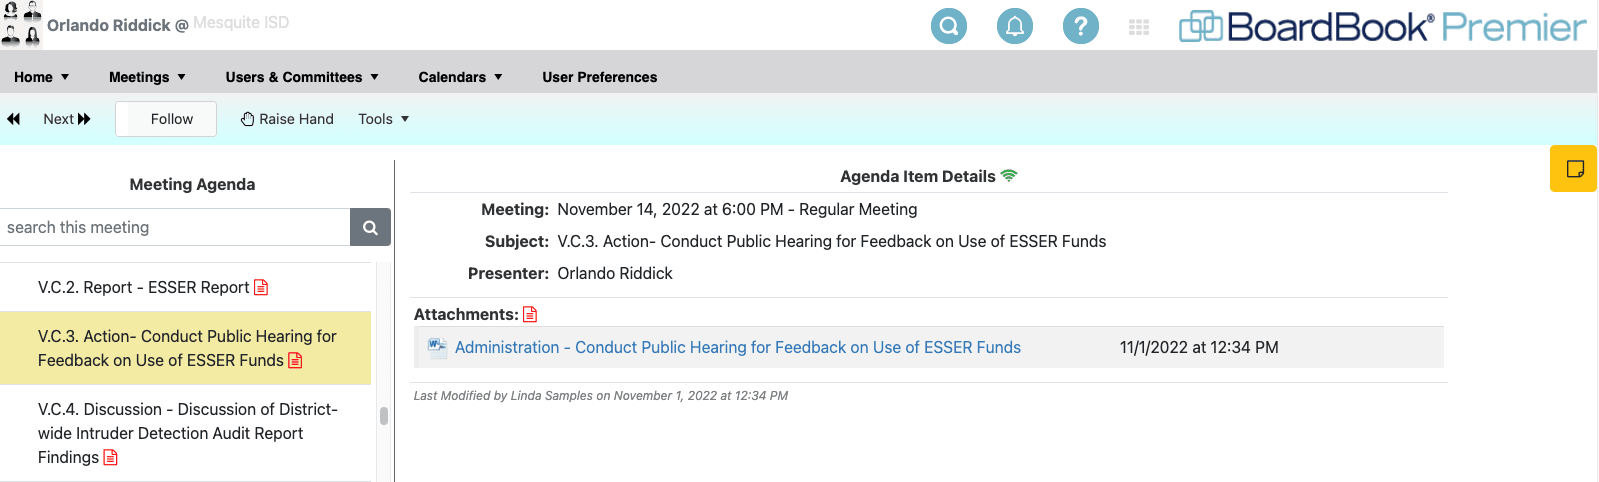Open PDF icon beside V.C.2. ESSER Report
This screenshot has height=482, width=1599.
pos(261,288)
